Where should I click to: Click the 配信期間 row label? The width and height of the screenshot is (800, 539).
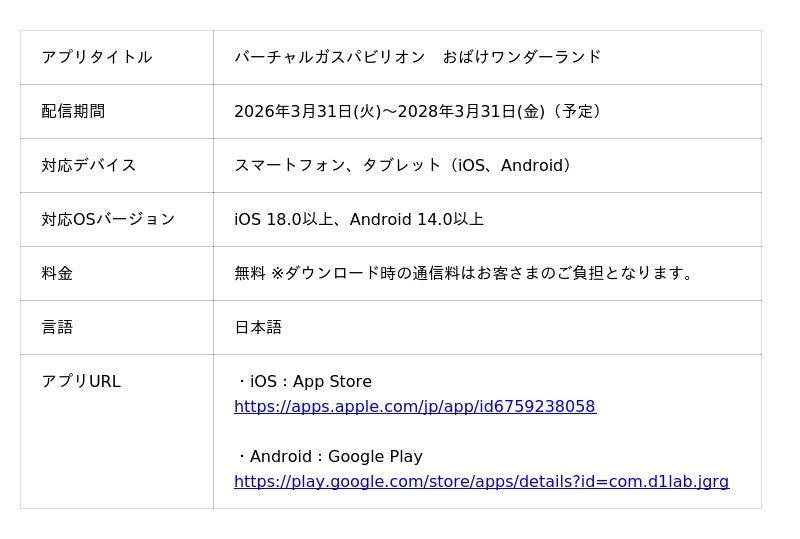click(x=73, y=111)
